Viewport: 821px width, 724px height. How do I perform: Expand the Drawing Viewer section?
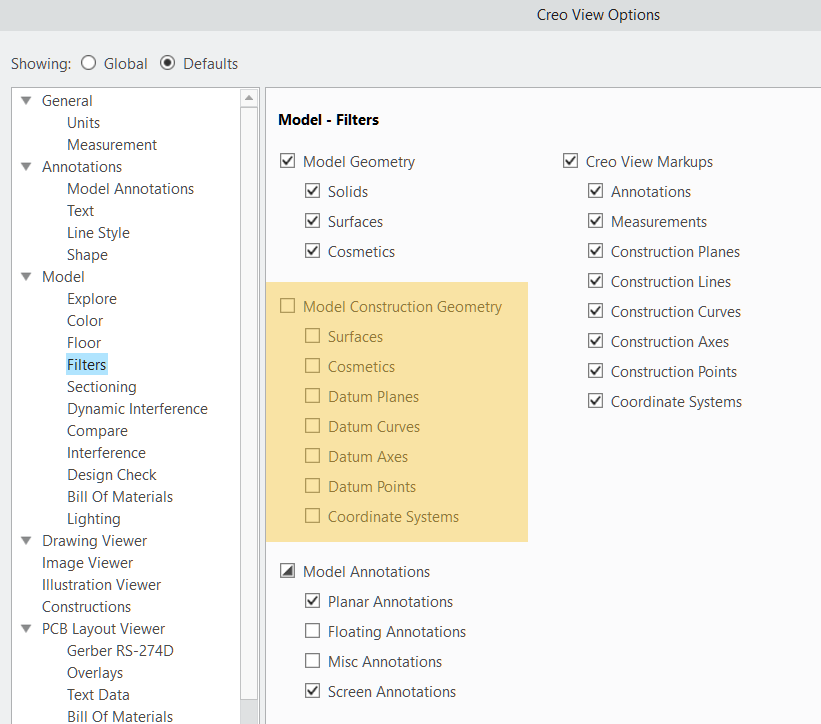coord(25,540)
